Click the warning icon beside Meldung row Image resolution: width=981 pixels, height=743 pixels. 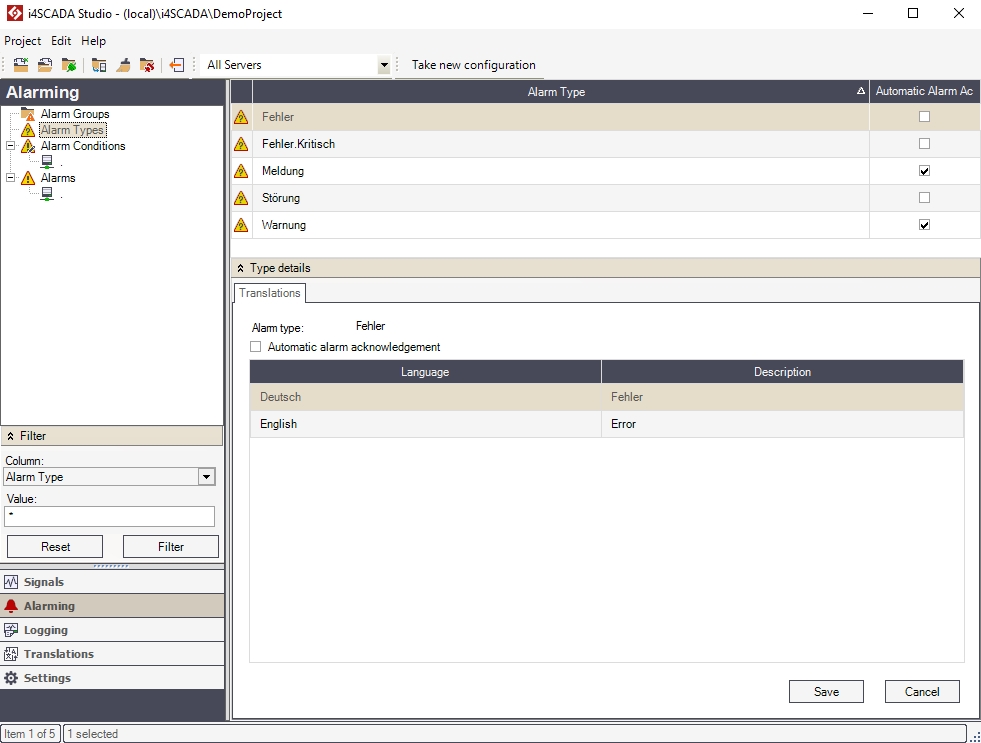coord(241,172)
